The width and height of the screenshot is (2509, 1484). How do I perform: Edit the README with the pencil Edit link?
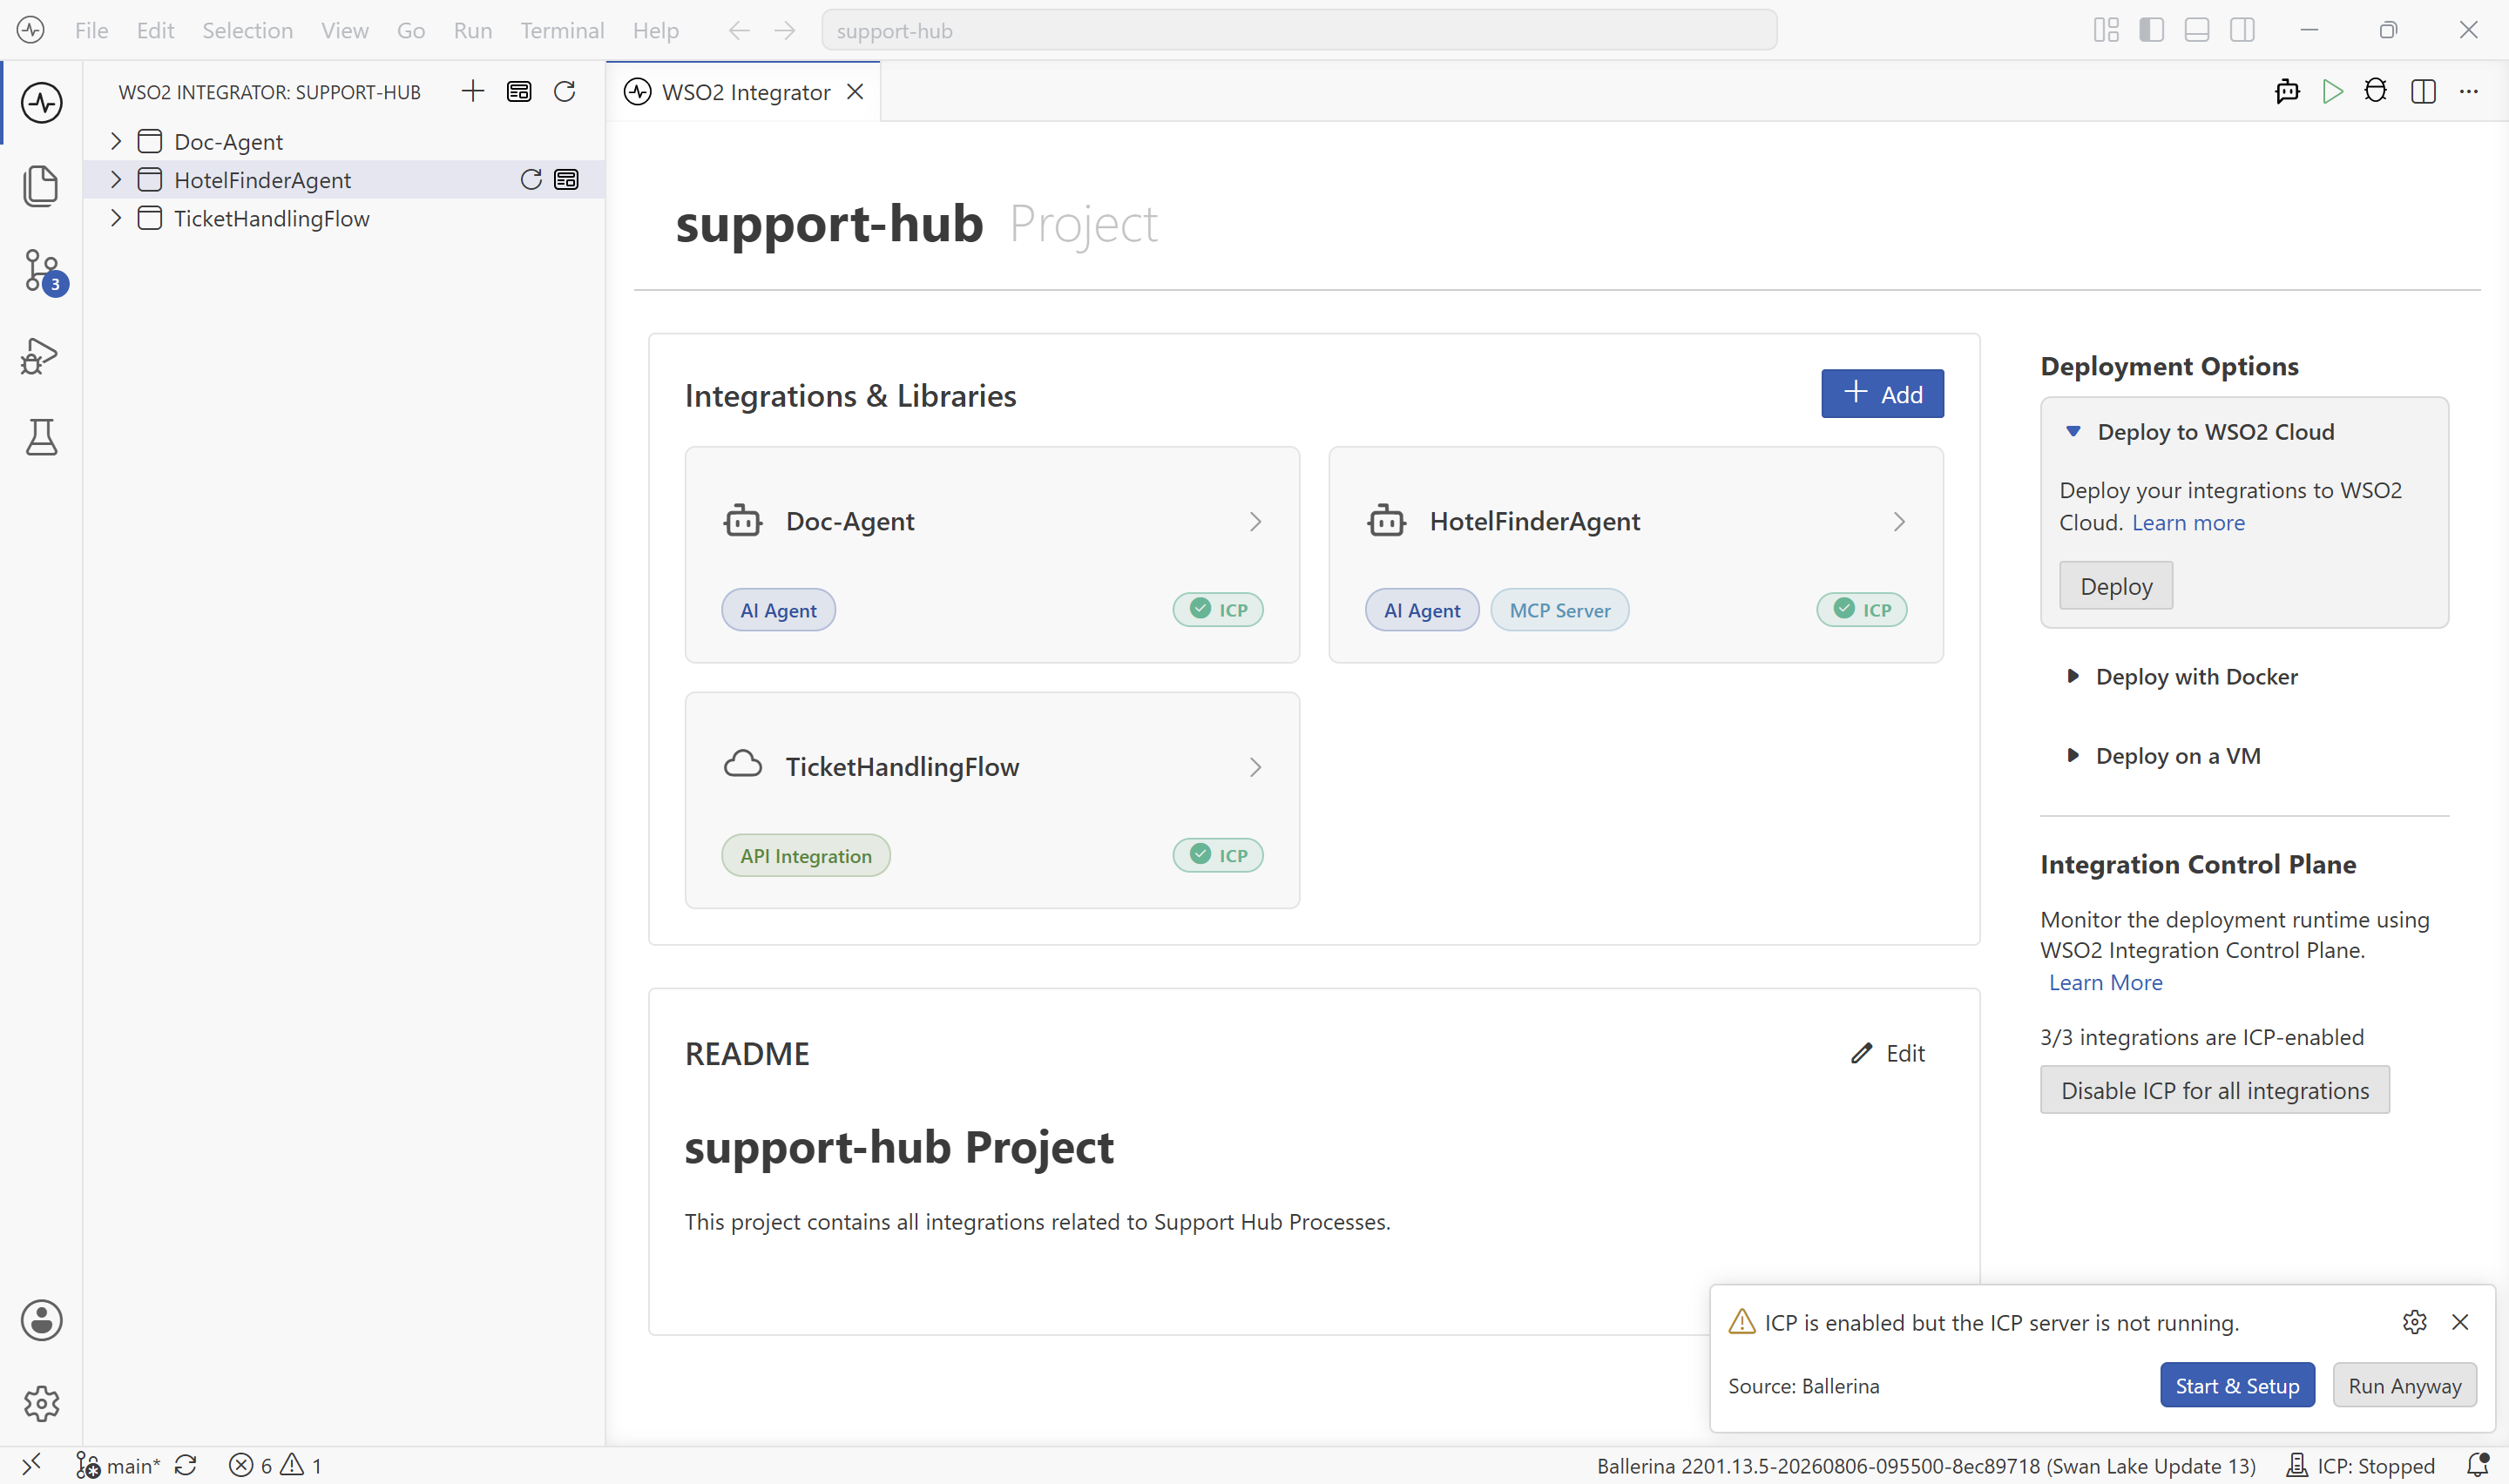click(x=1887, y=1053)
